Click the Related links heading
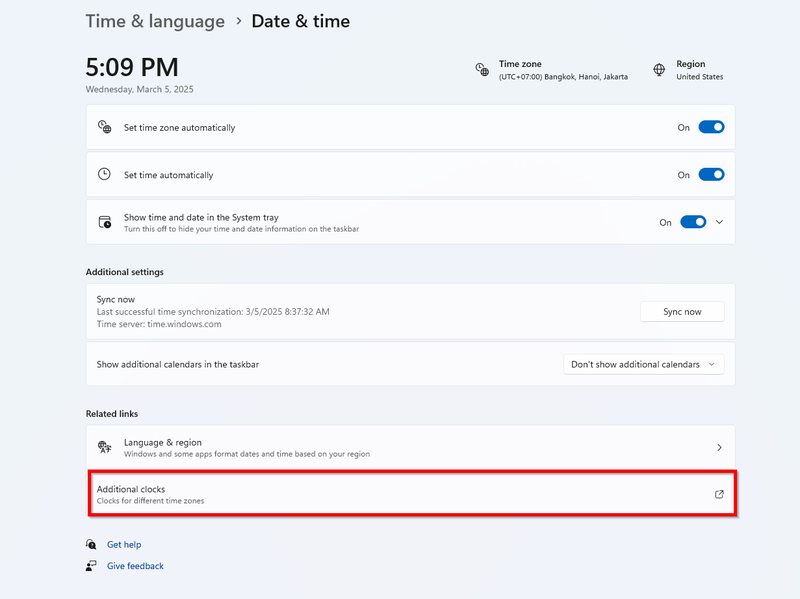800x599 pixels. coord(112,414)
